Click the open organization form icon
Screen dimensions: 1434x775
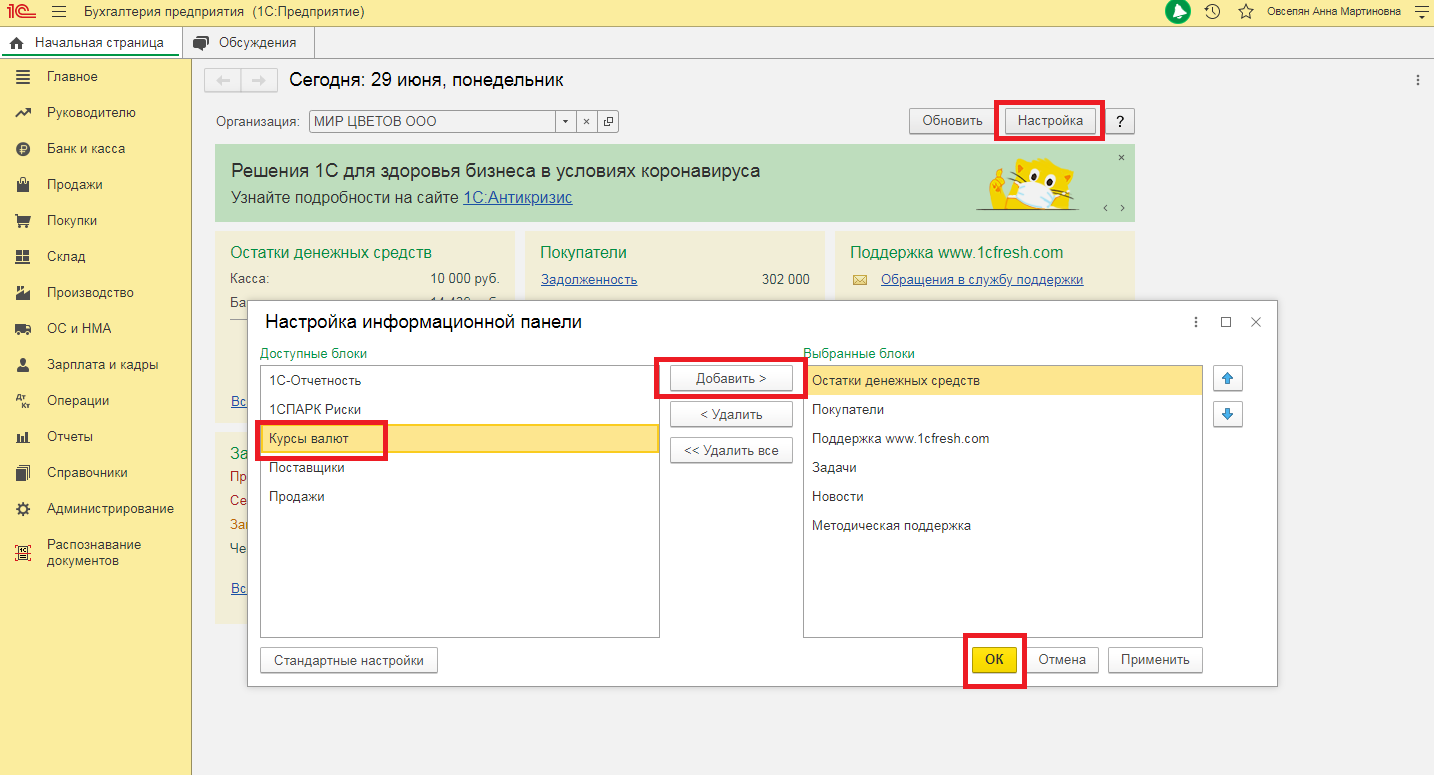coord(608,121)
